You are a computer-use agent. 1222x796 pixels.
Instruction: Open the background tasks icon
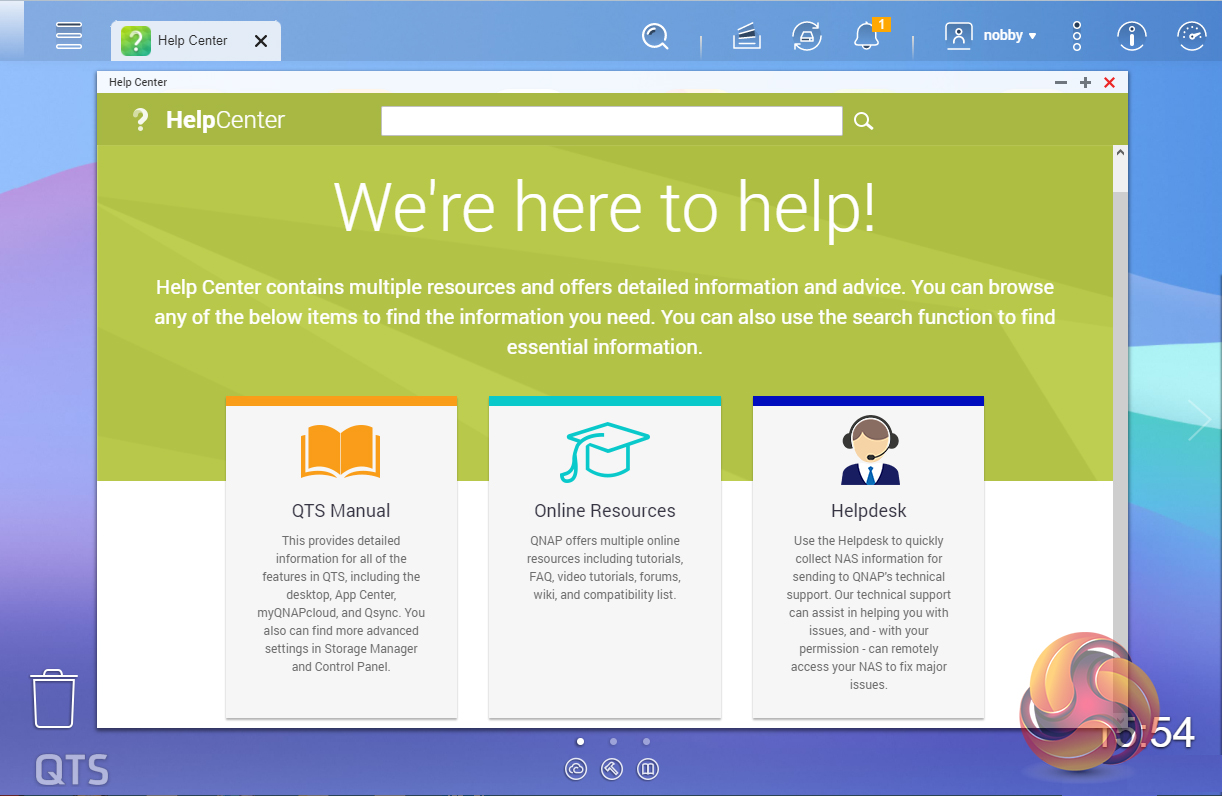click(x=745, y=37)
